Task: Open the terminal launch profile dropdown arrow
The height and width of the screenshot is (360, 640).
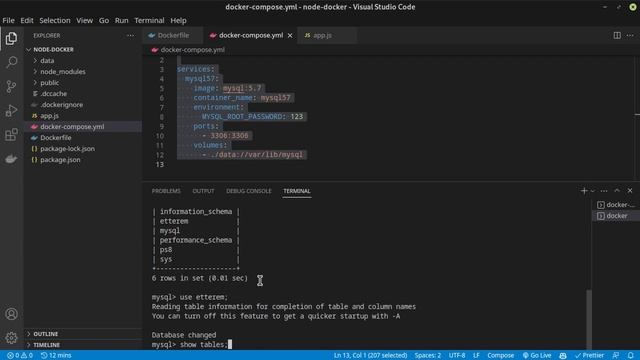Action: pyautogui.click(x=593, y=191)
